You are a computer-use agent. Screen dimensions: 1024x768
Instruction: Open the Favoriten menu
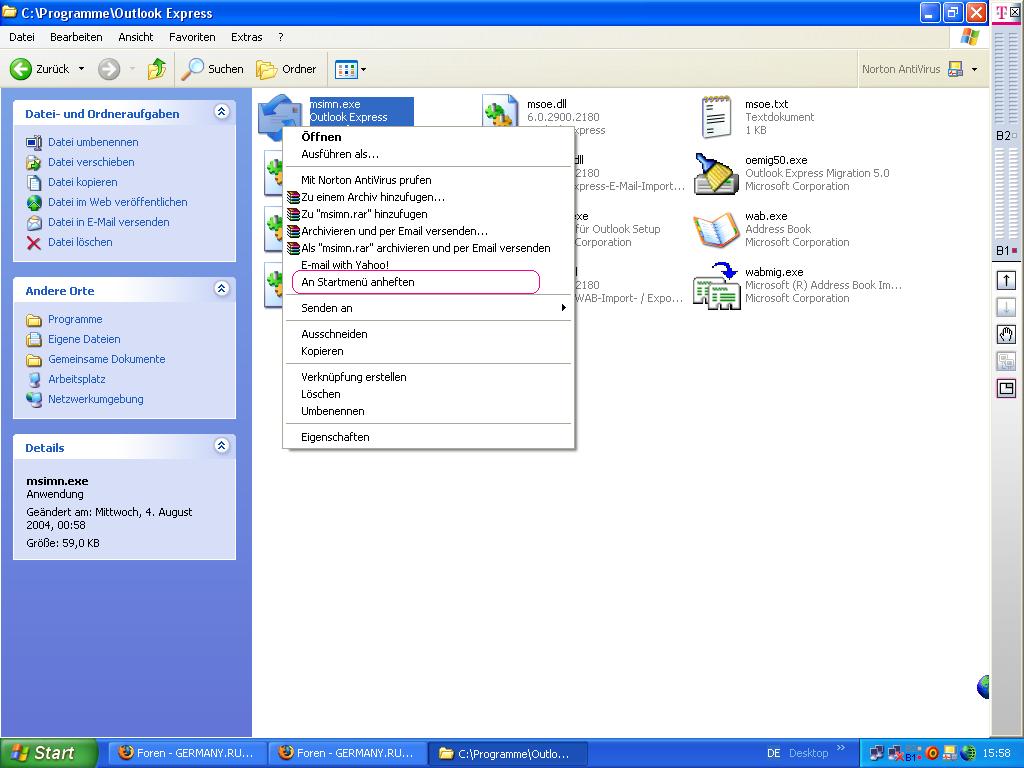coord(192,37)
